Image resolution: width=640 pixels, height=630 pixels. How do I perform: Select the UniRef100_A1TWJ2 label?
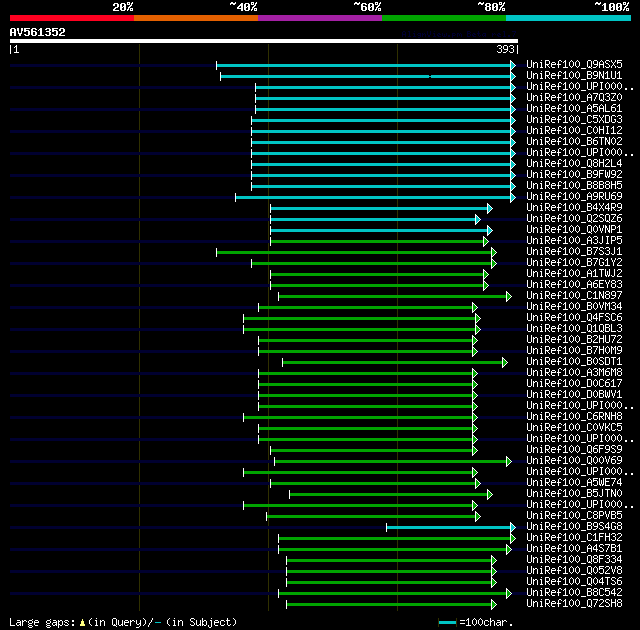click(574, 274)
